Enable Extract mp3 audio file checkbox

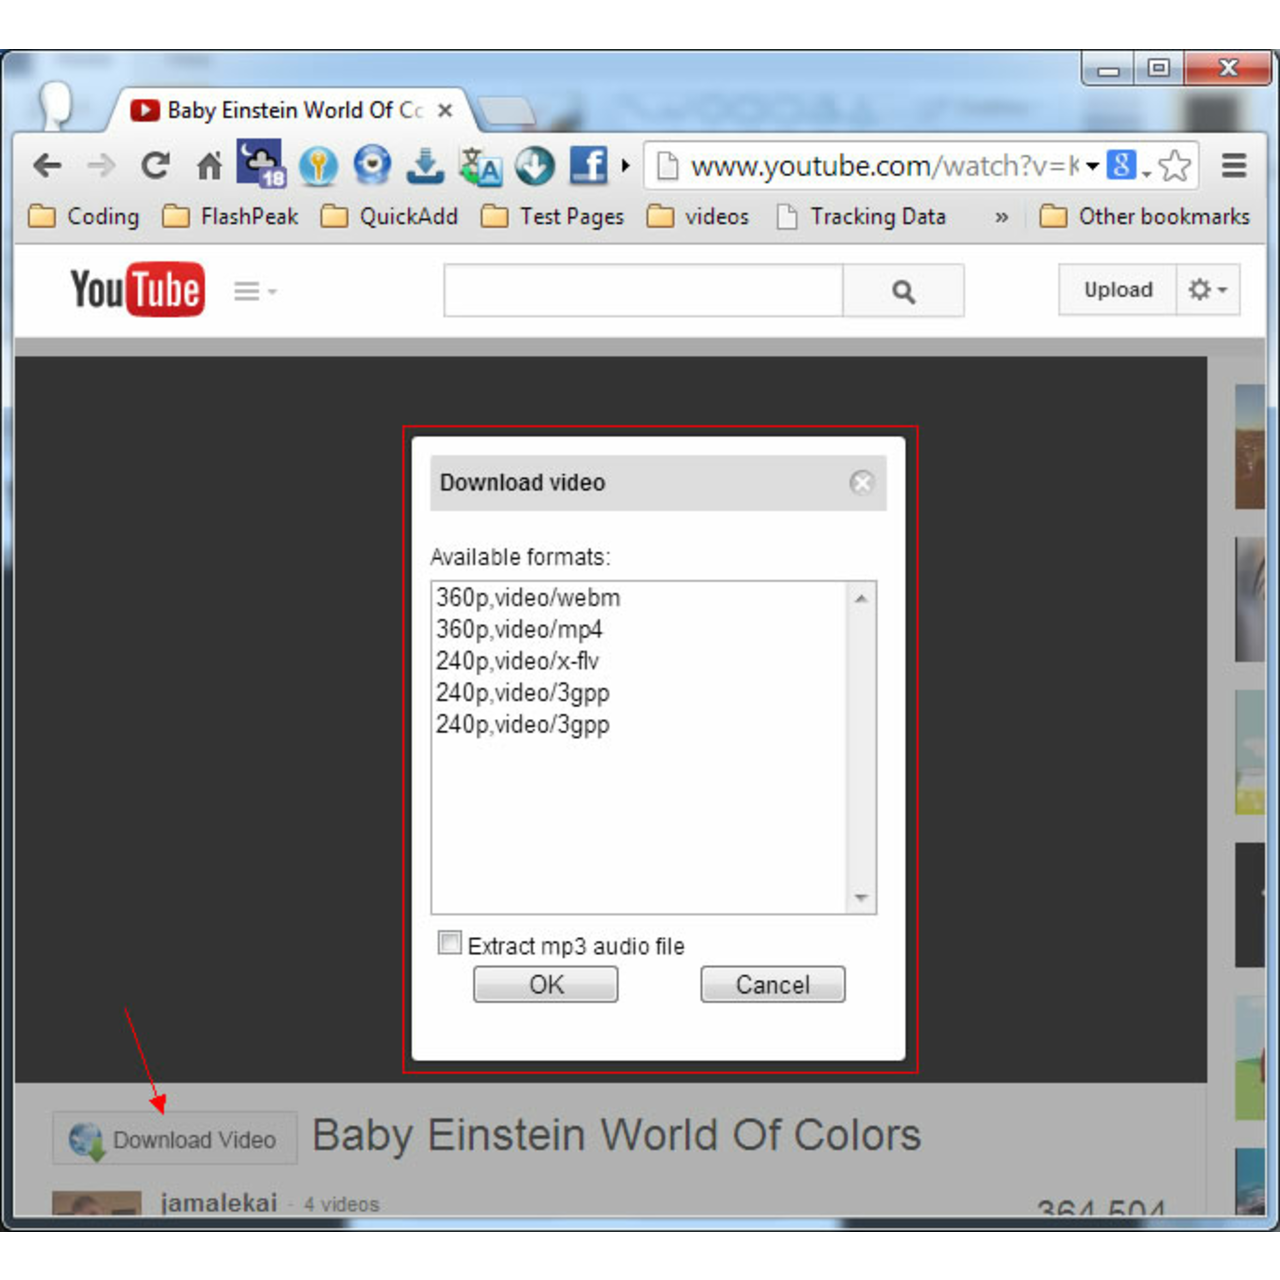pyautogui.click(x=450, y=943)
